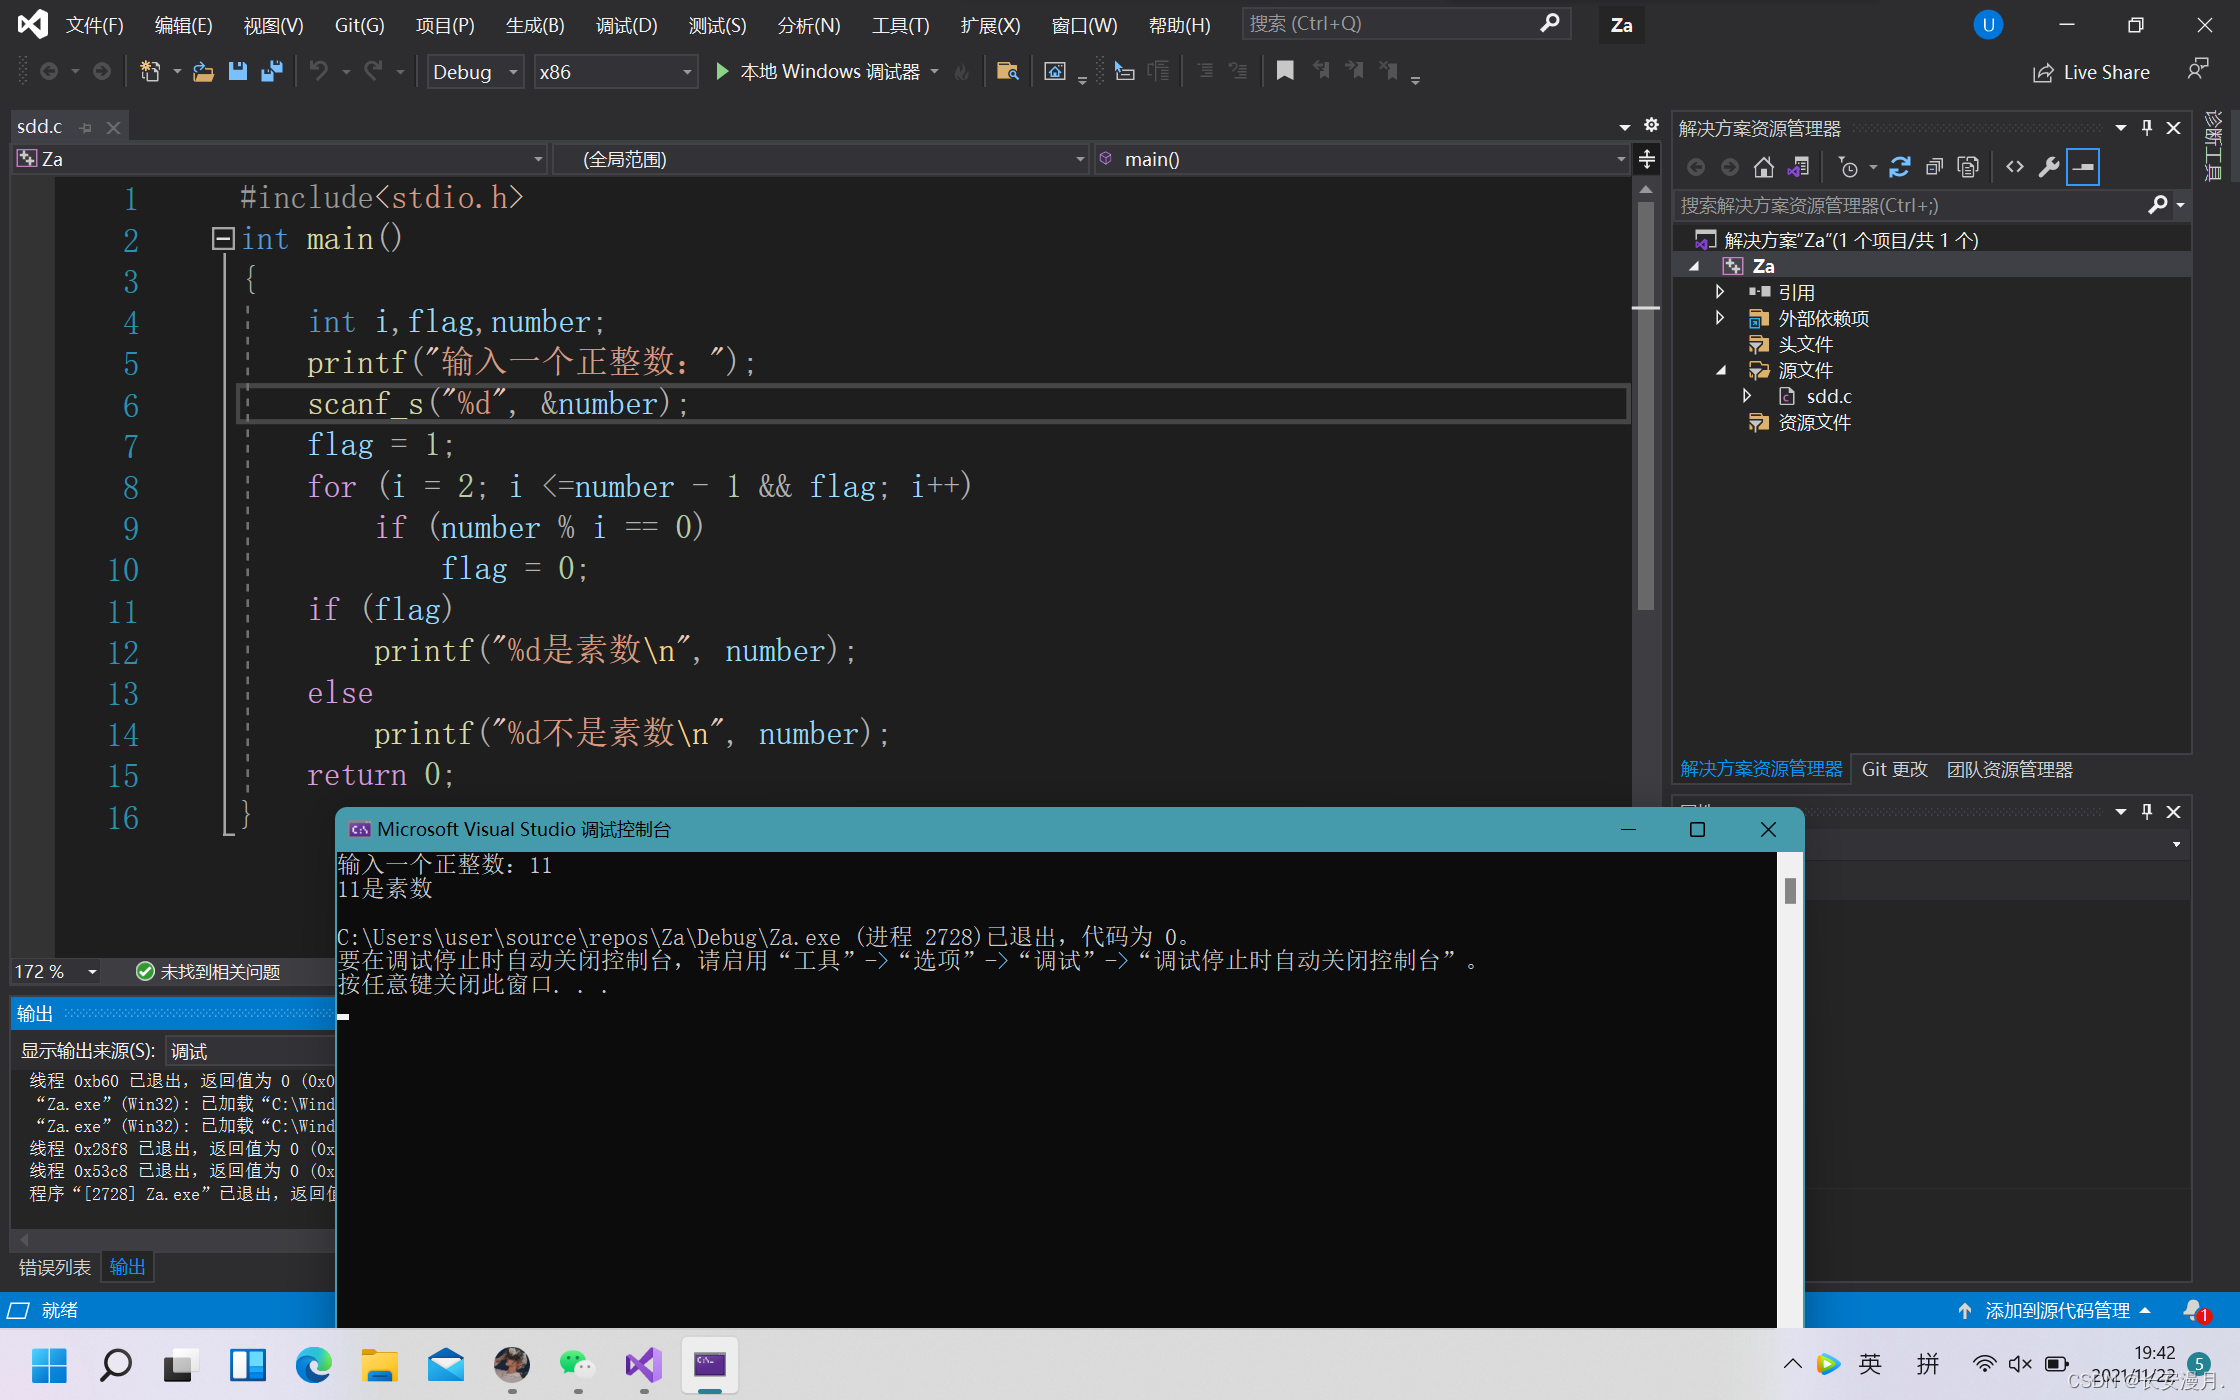Toggle the Preview Selected Items button
This screenshot has height=1400, width=2240.
(2083, 167)
